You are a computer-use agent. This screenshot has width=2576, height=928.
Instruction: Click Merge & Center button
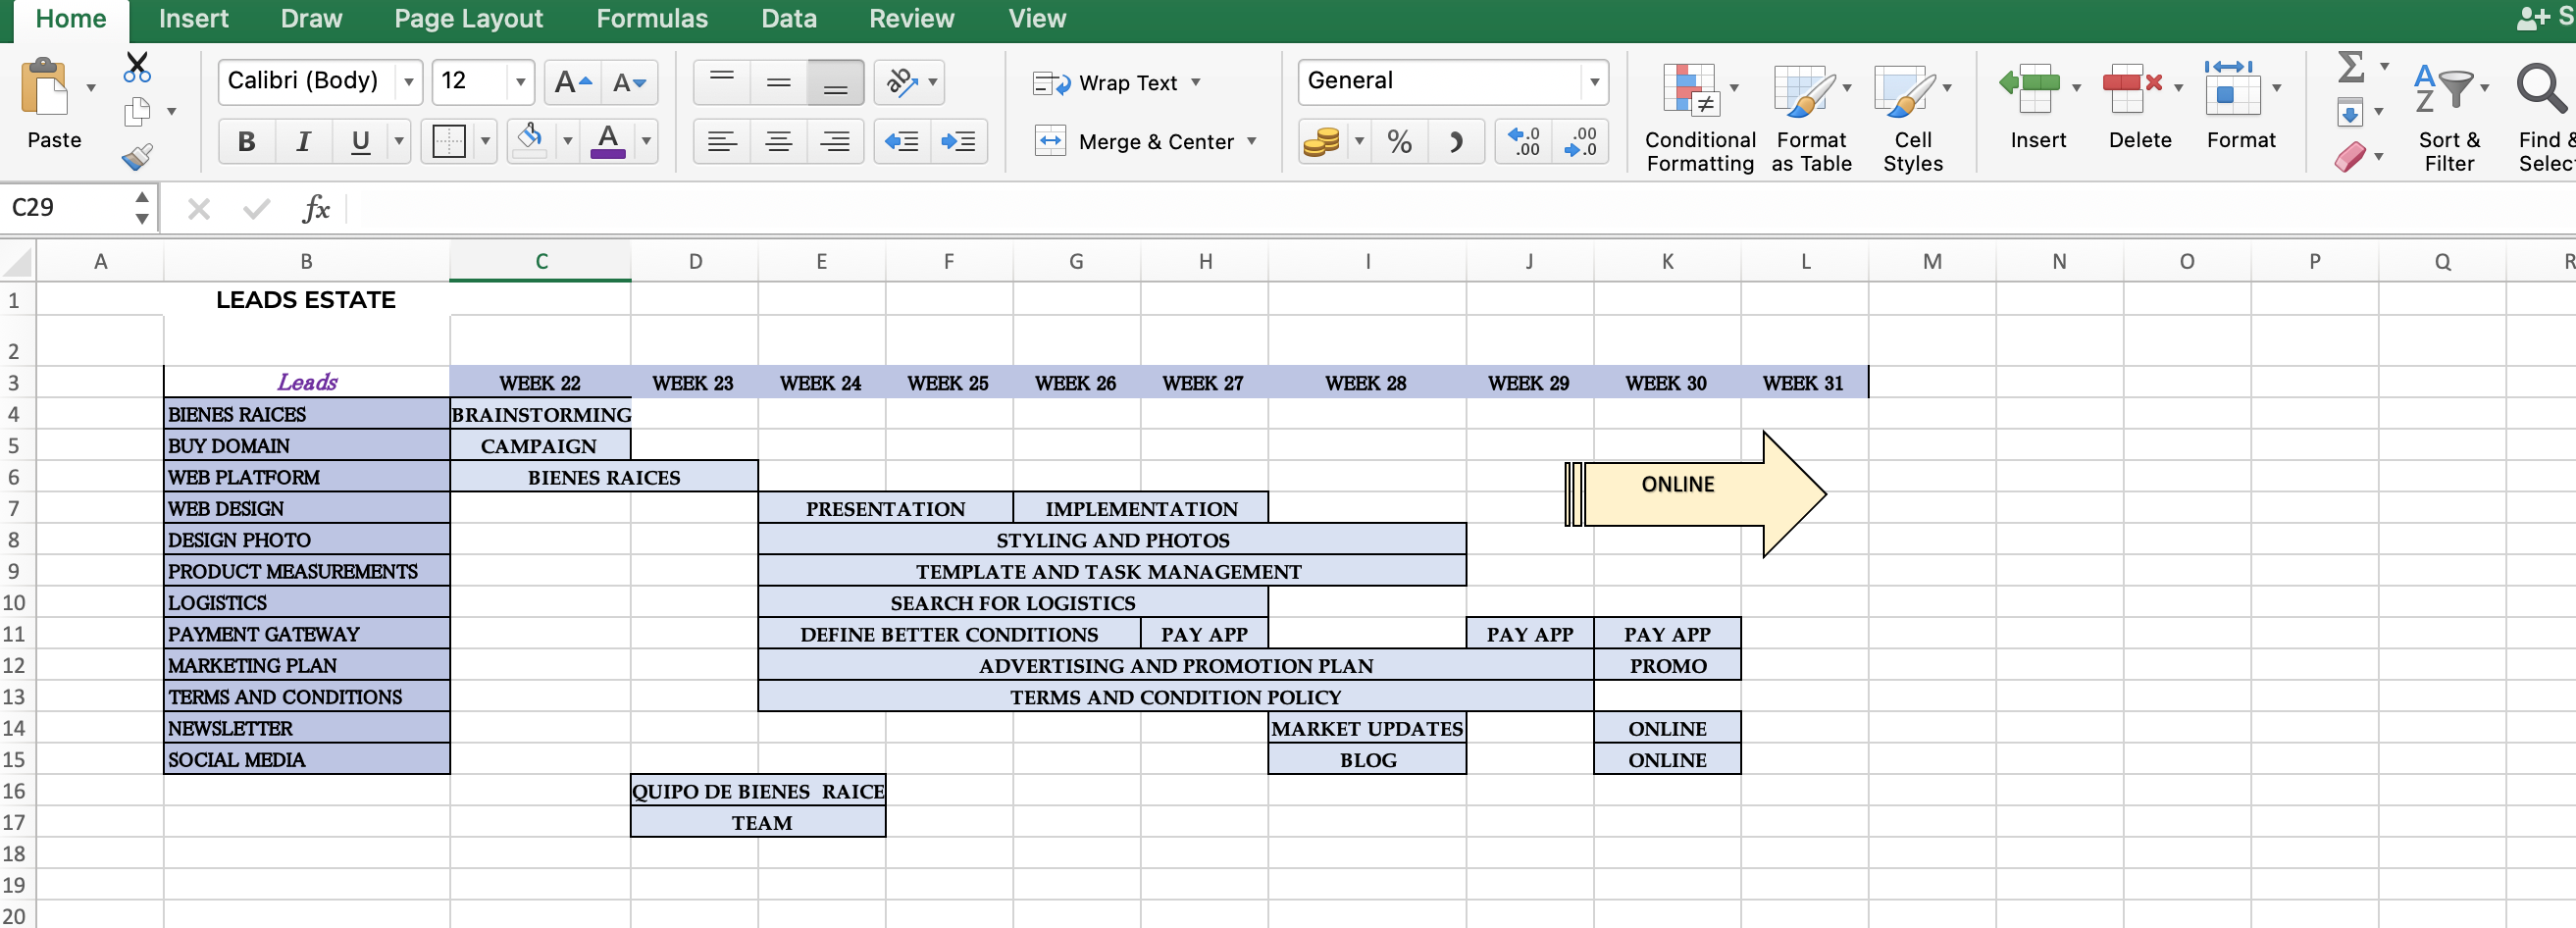click(1134, 142)
